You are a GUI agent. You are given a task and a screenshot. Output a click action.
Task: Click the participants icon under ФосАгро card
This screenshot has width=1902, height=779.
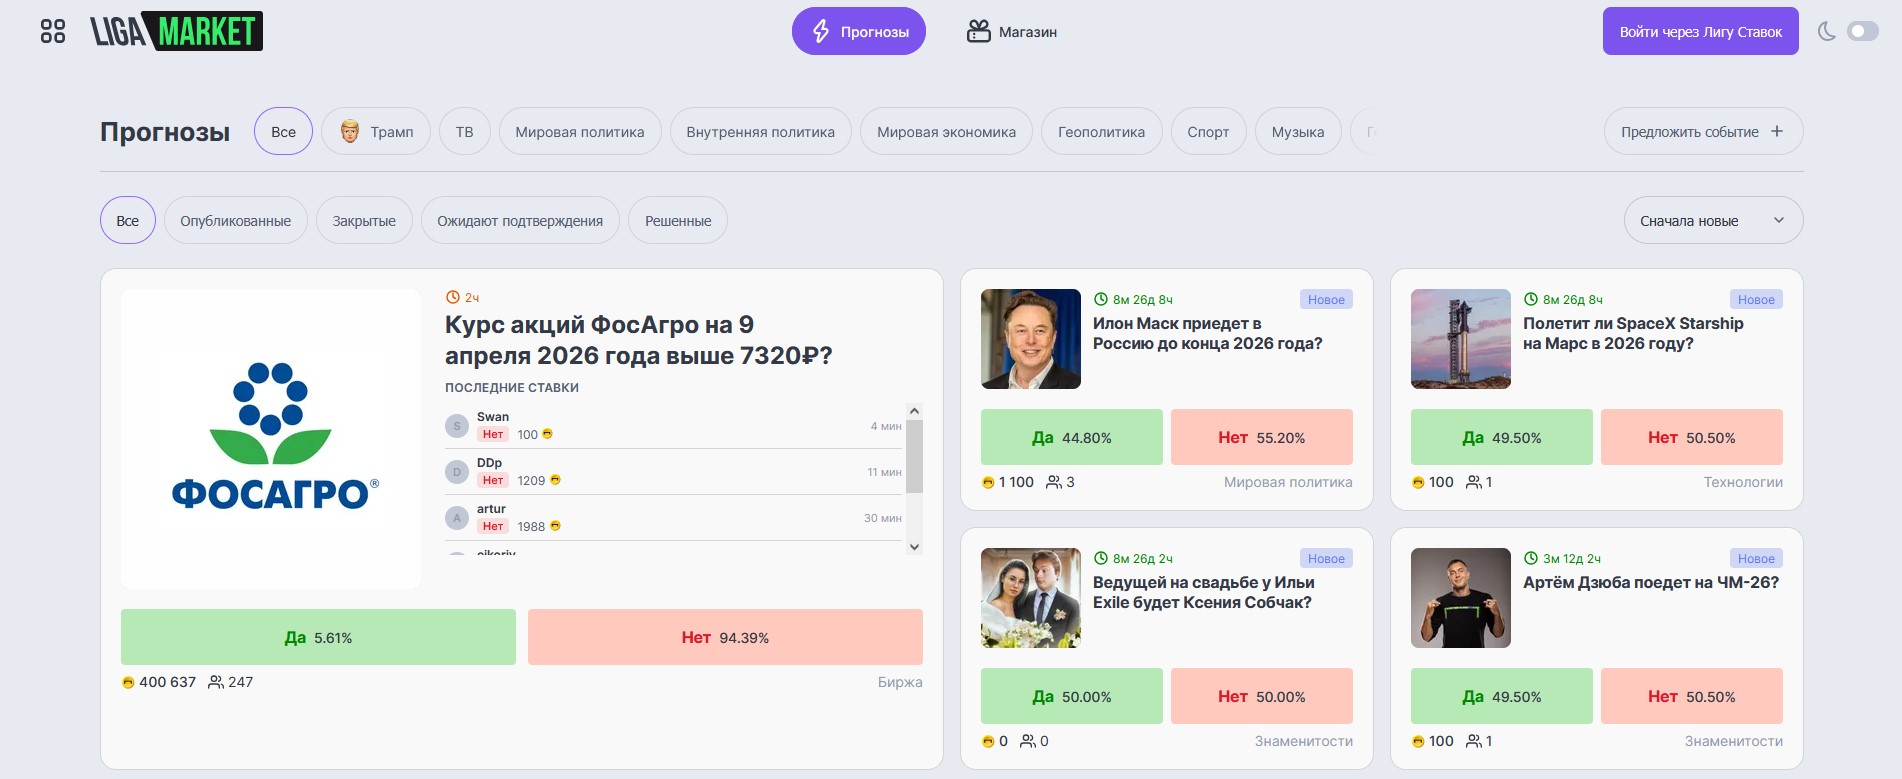coord(215,682)
